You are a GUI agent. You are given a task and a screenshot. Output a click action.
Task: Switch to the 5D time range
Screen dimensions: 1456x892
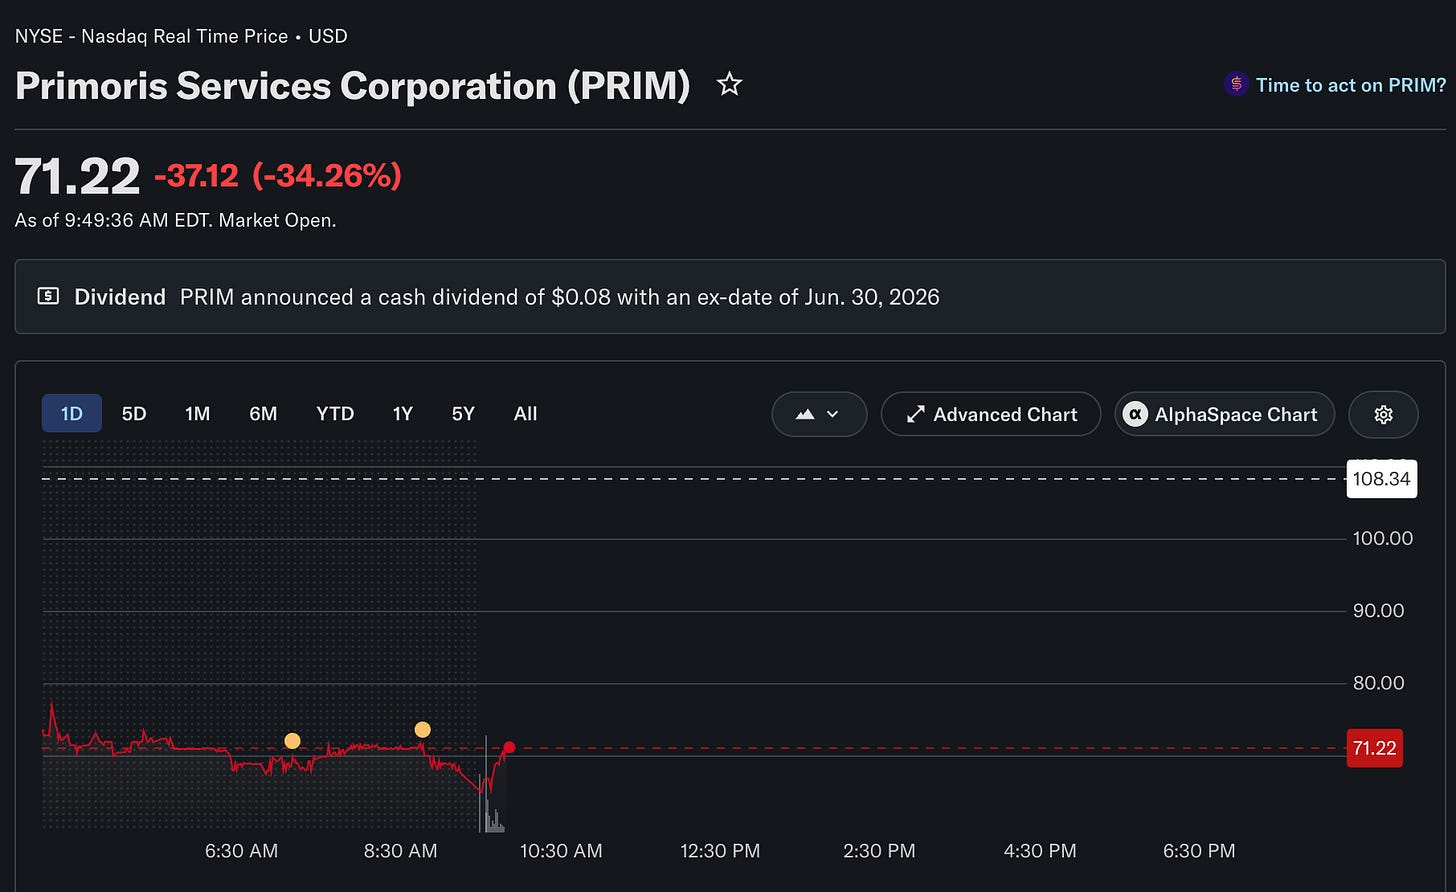134,414
